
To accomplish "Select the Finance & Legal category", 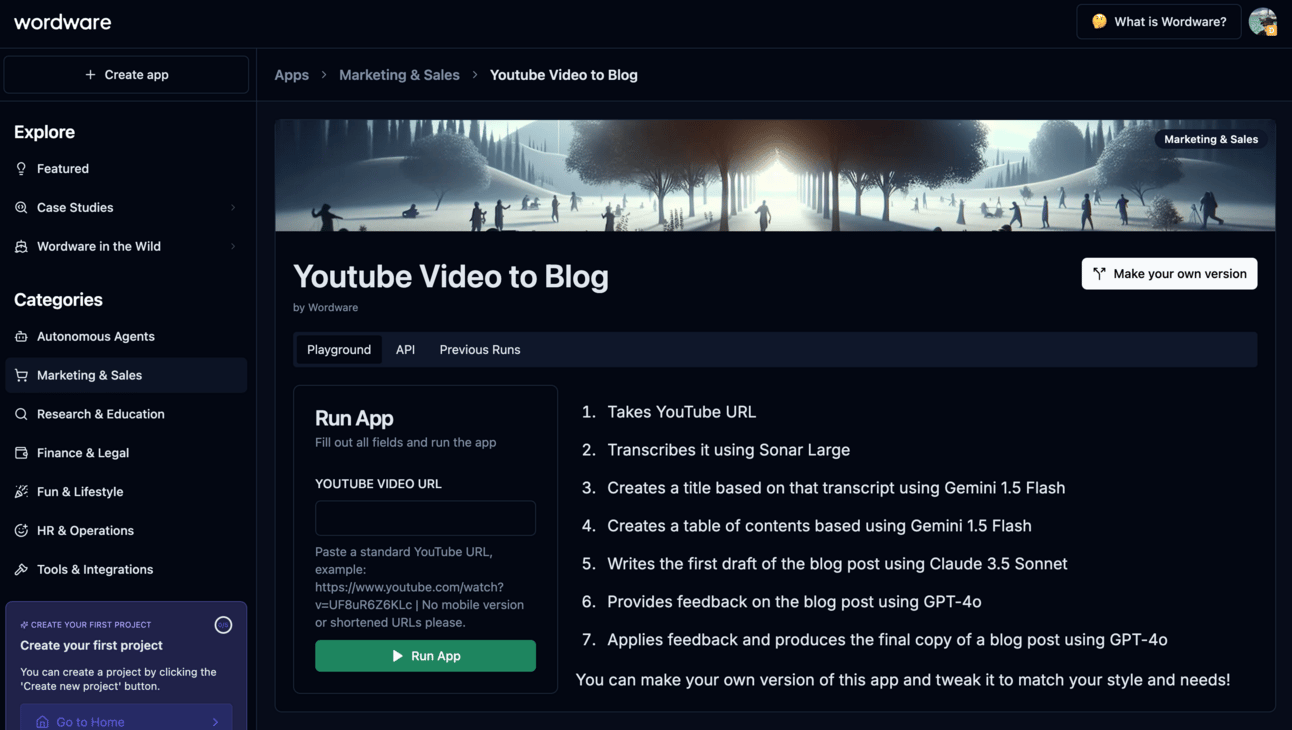I will (x=126, y=453).
